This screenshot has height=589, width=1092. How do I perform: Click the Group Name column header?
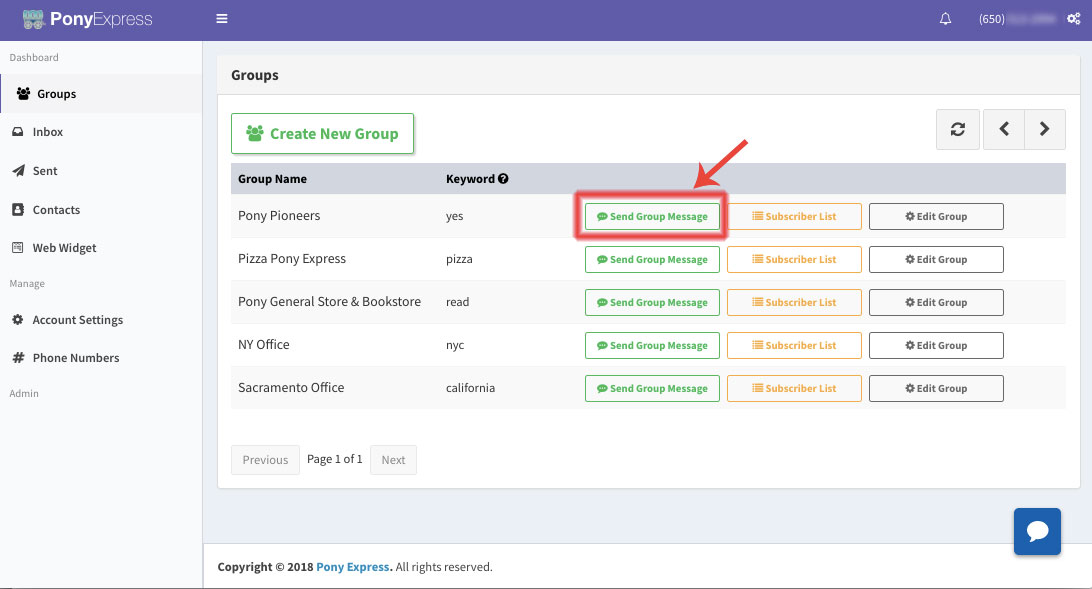point(272,179)
